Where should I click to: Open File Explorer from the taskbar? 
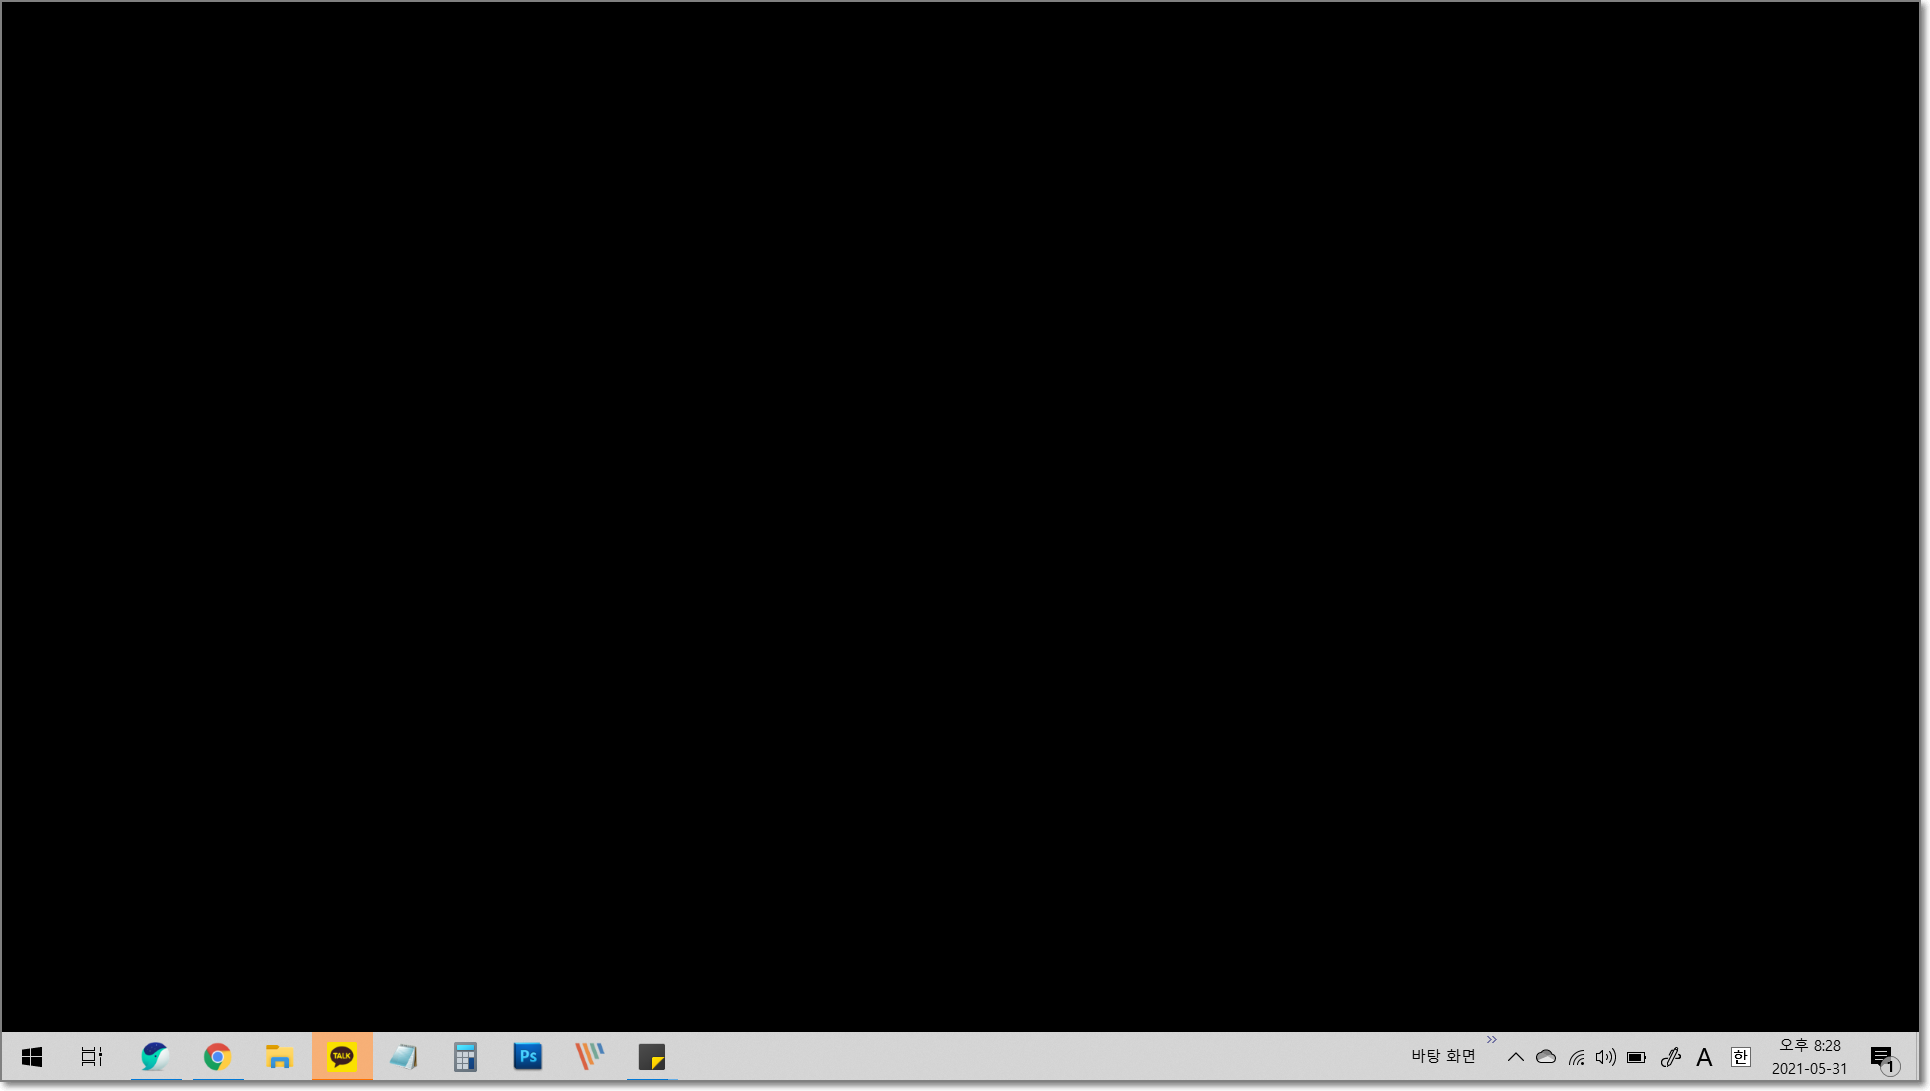tap(279, 1057)
